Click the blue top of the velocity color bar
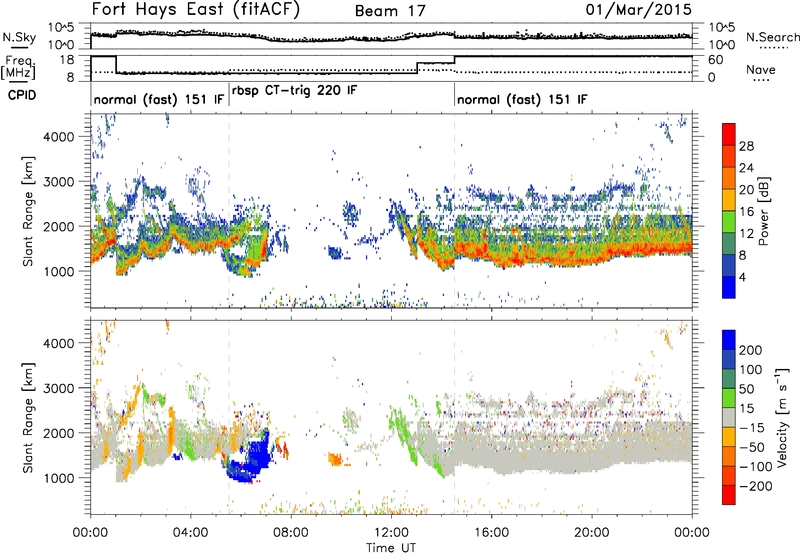Viewport: 800px width, 554px height. [x=729, y=340]
